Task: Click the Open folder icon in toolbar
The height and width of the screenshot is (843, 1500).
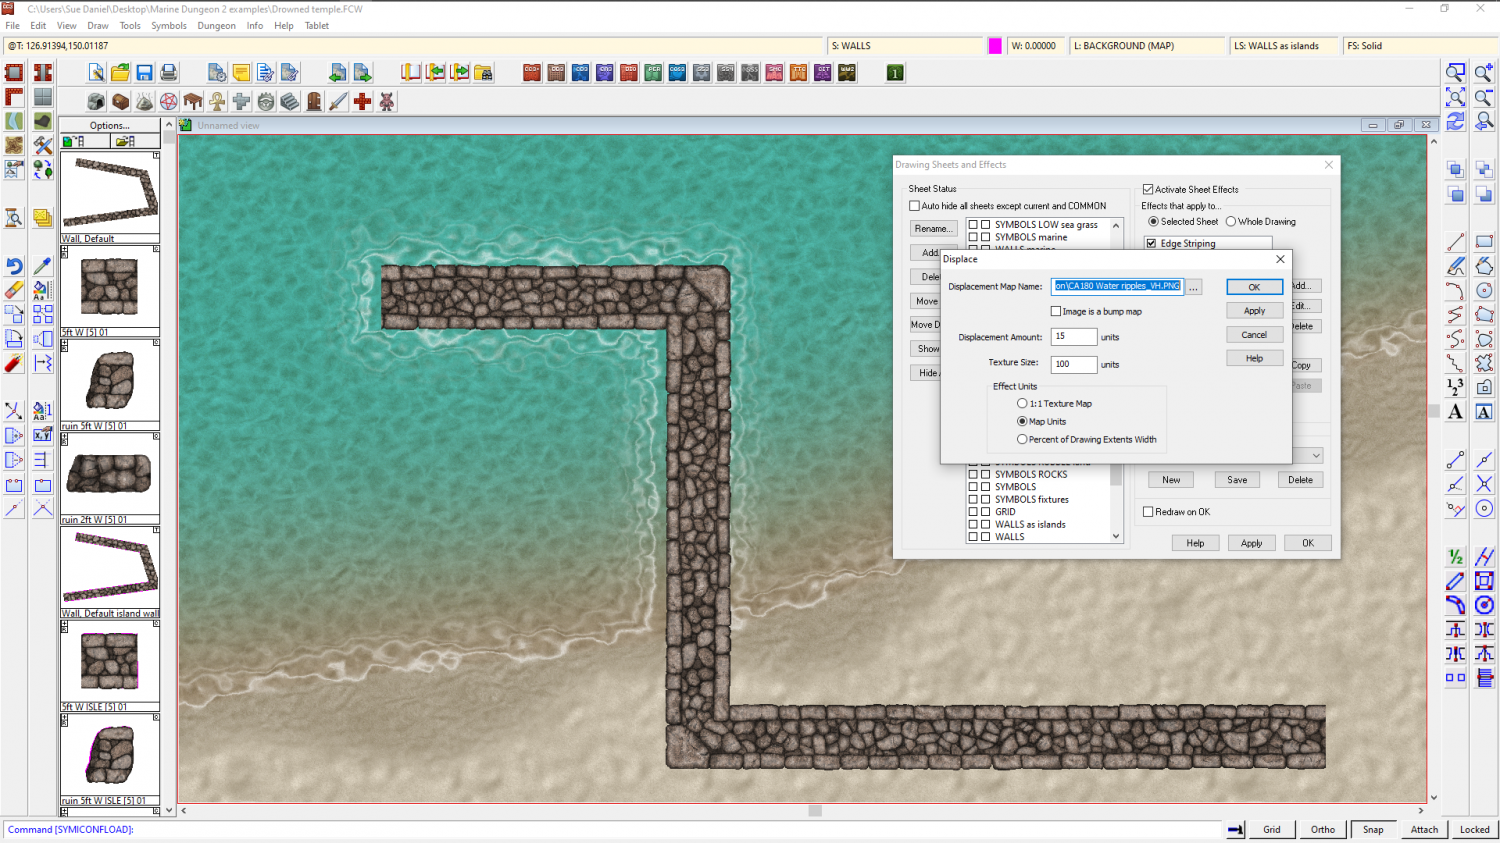Action: click(120, 72)
